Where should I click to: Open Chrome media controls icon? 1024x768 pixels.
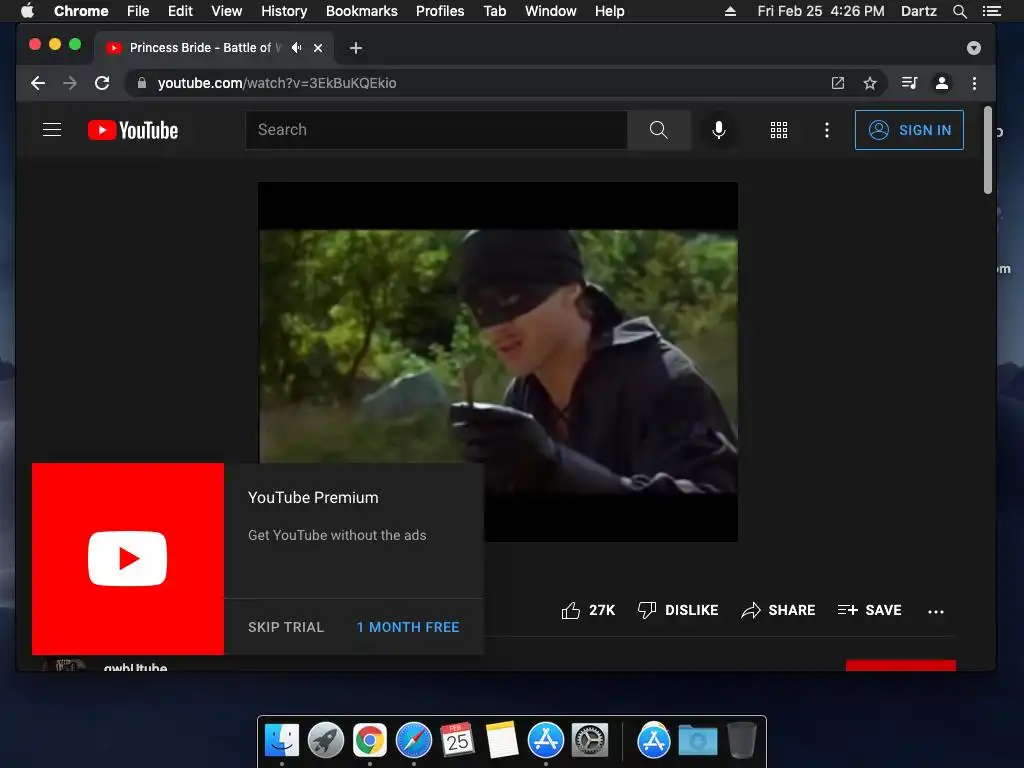[x=909, y=83]
